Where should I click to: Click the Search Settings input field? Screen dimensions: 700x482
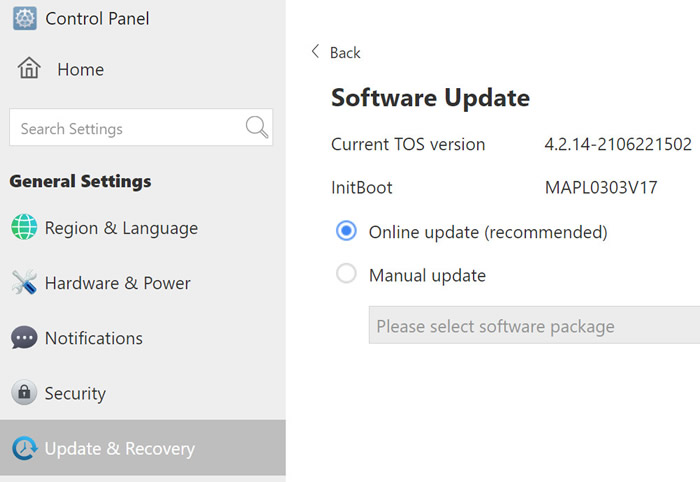click(x=141, y=127)
